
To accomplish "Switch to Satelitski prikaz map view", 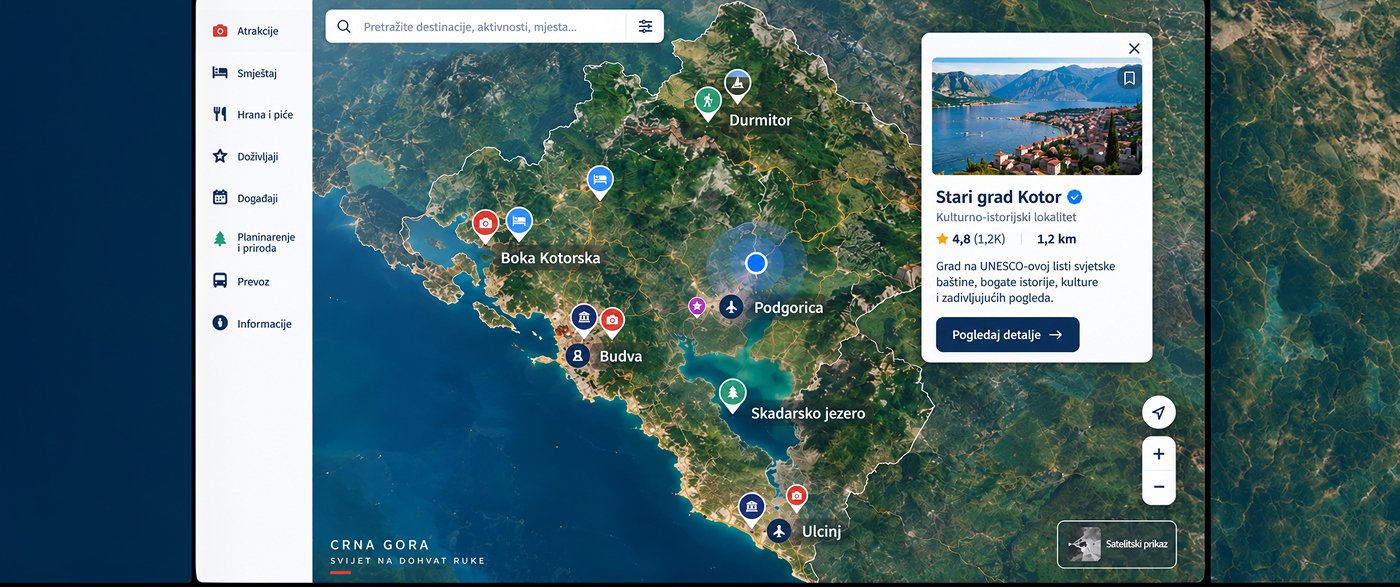I will 1117,545.
